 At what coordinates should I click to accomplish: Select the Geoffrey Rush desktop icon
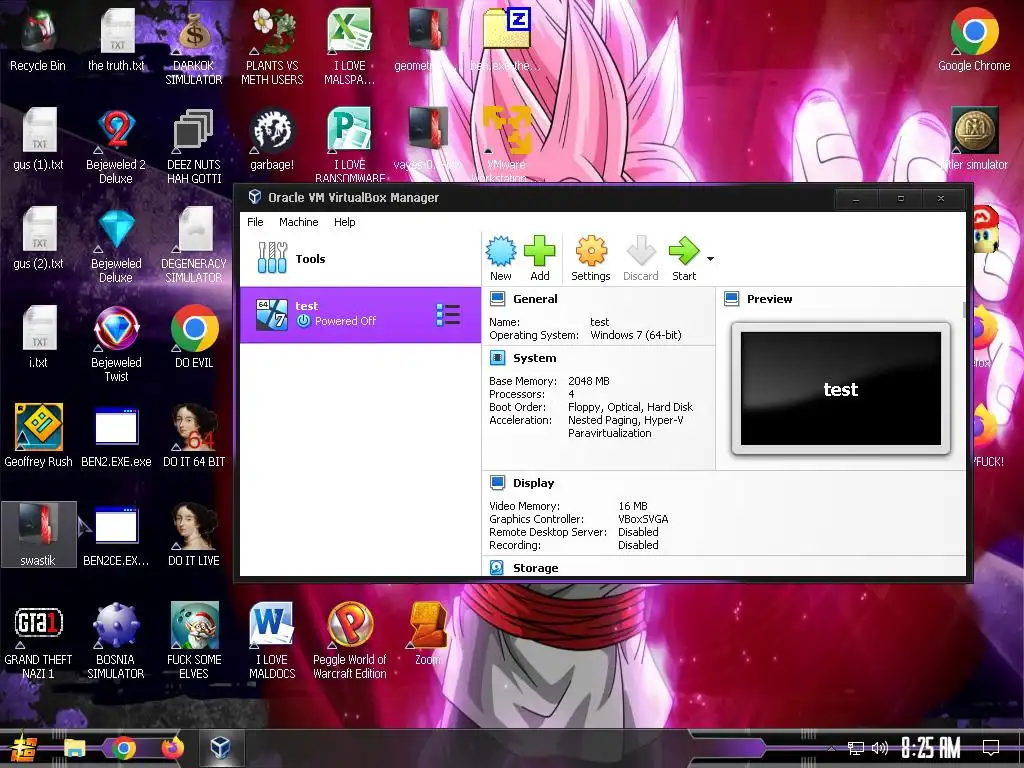click(x=38, y=436)
